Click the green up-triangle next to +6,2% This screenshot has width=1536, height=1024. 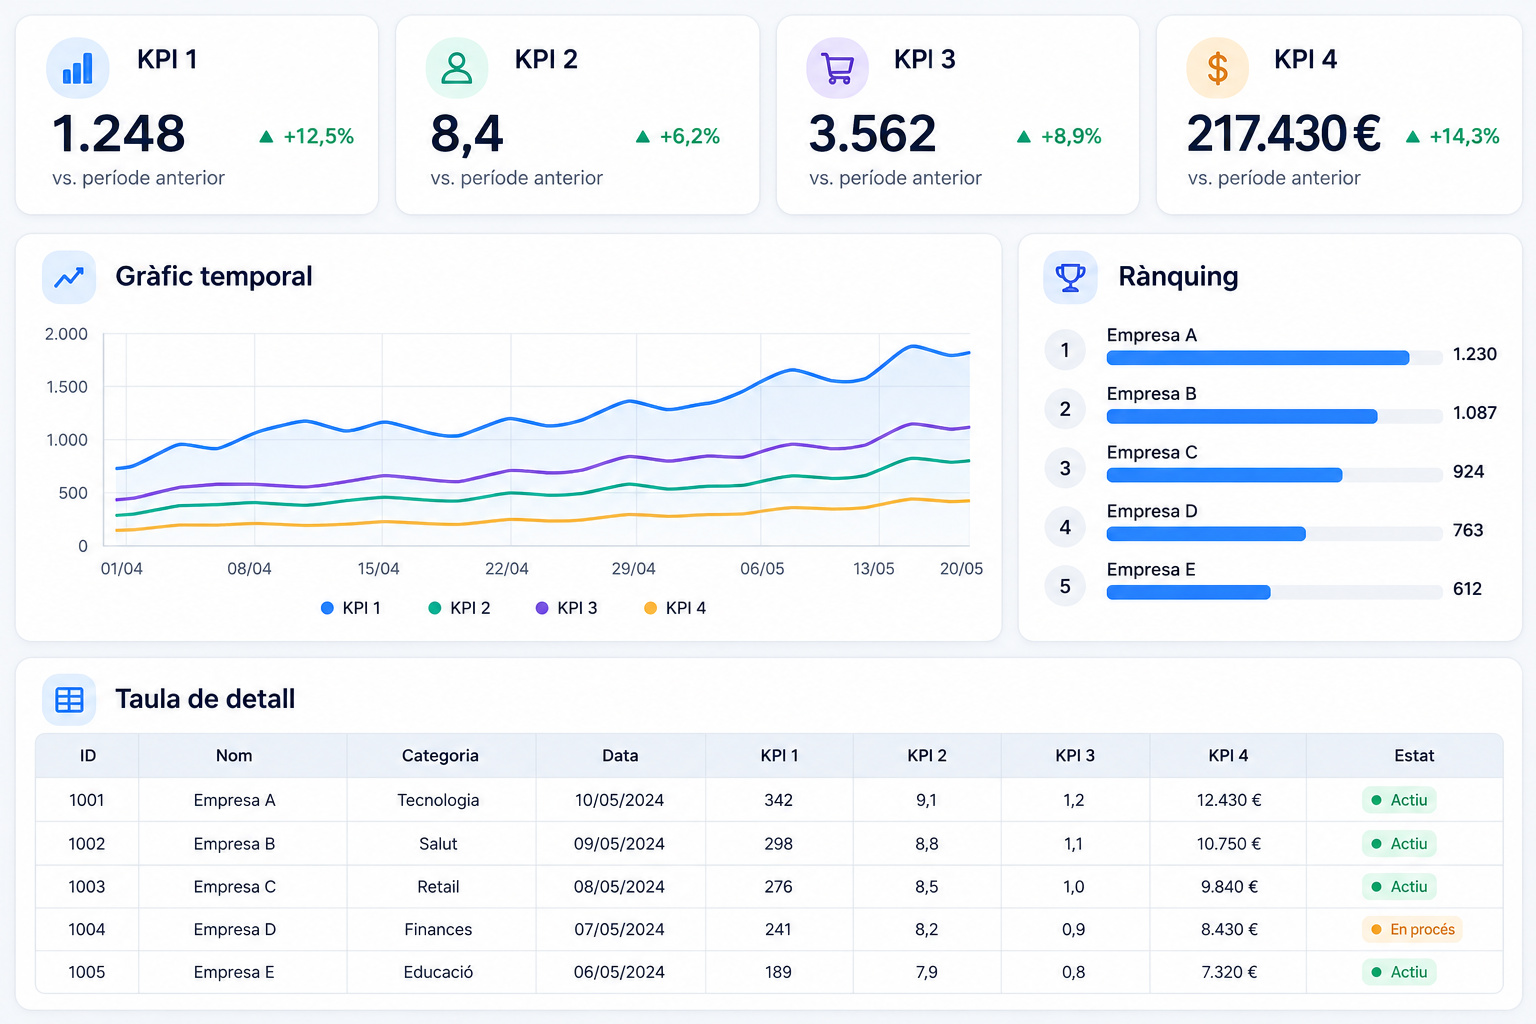(x=643, y=137)
